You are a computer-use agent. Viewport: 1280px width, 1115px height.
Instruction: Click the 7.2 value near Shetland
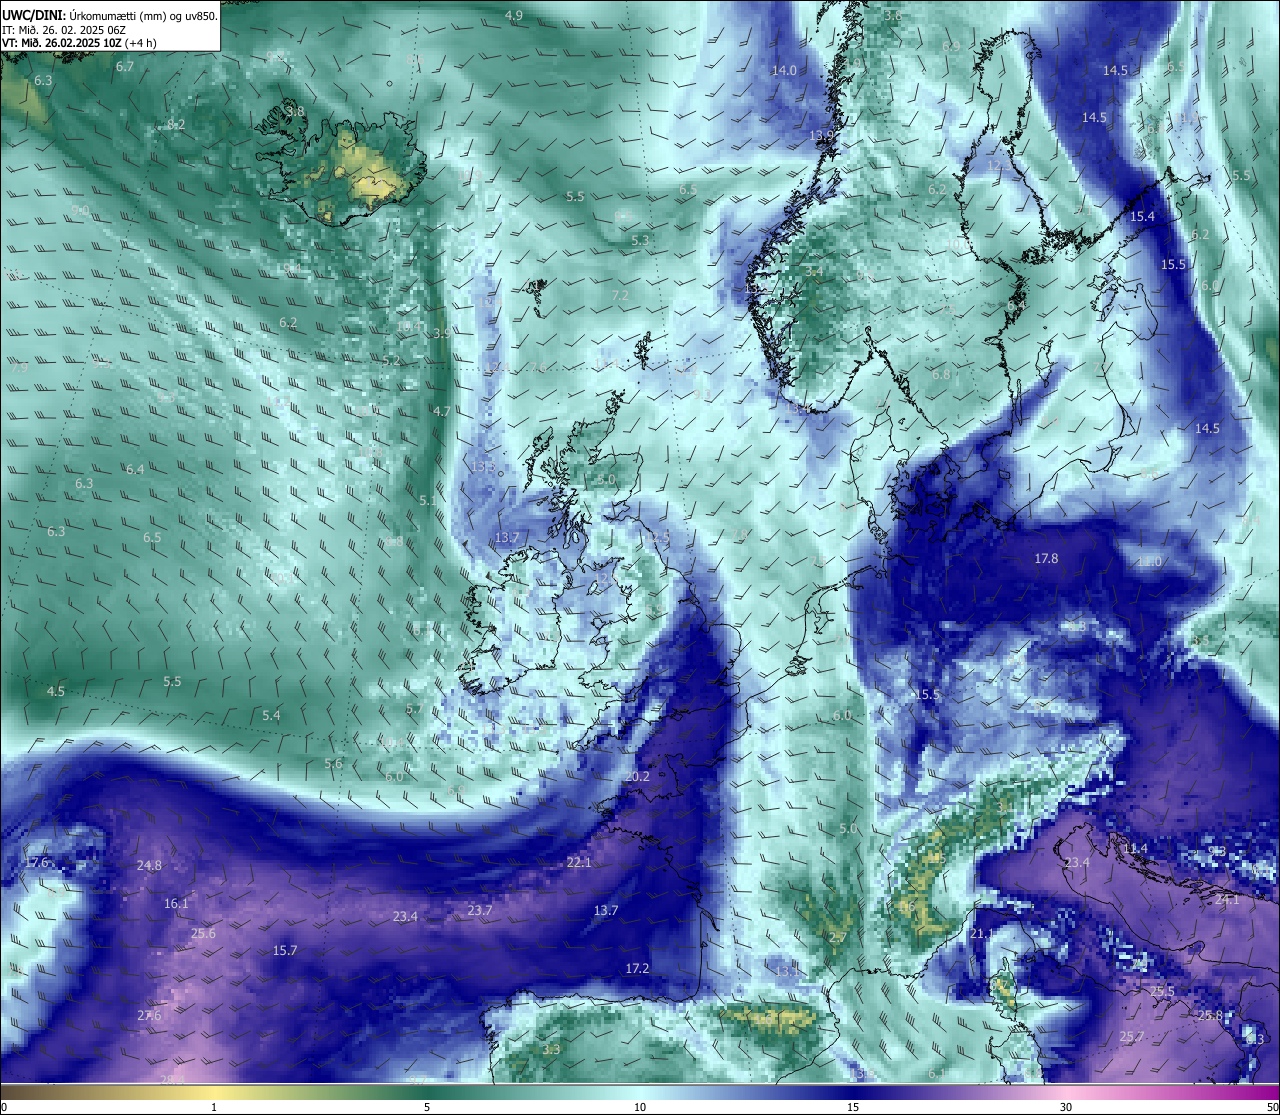click(x=620, y=295)
